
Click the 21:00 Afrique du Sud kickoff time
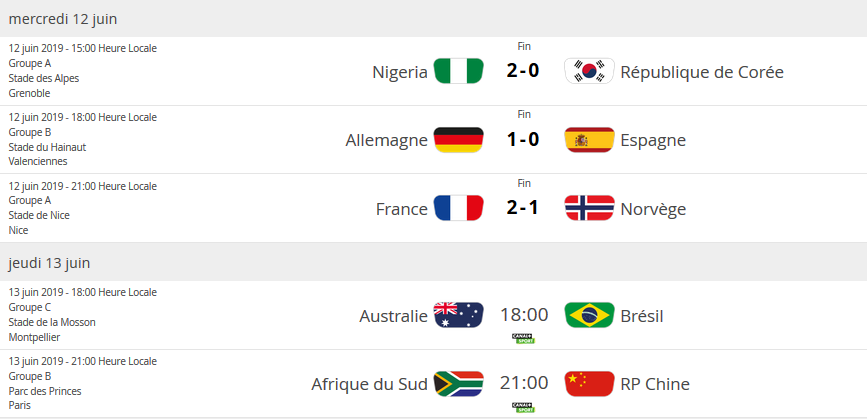[524, 384]
